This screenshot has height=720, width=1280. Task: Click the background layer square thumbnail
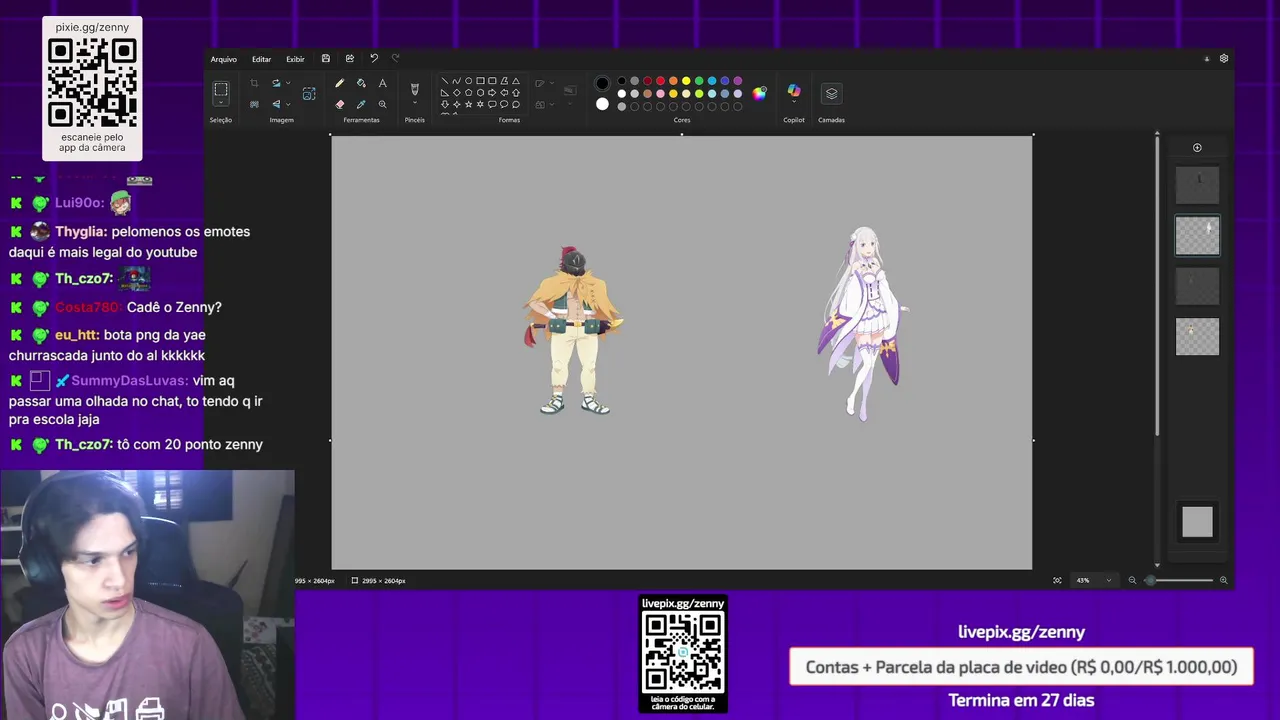pos(1197,521)
